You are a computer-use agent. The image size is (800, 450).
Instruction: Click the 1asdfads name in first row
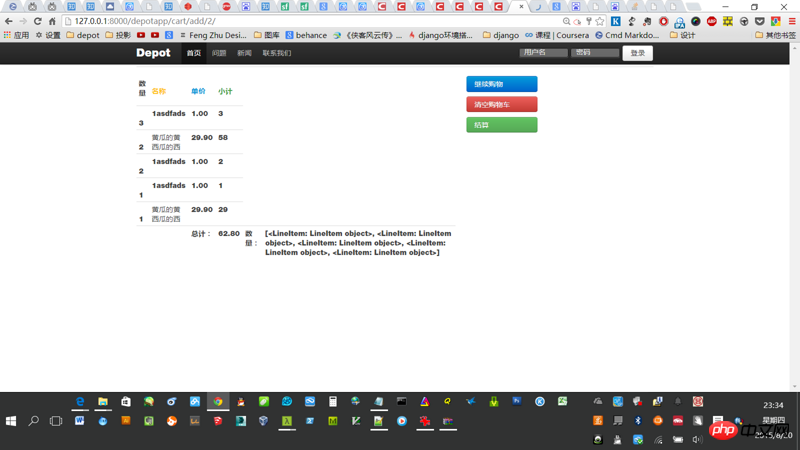[169, 113]
